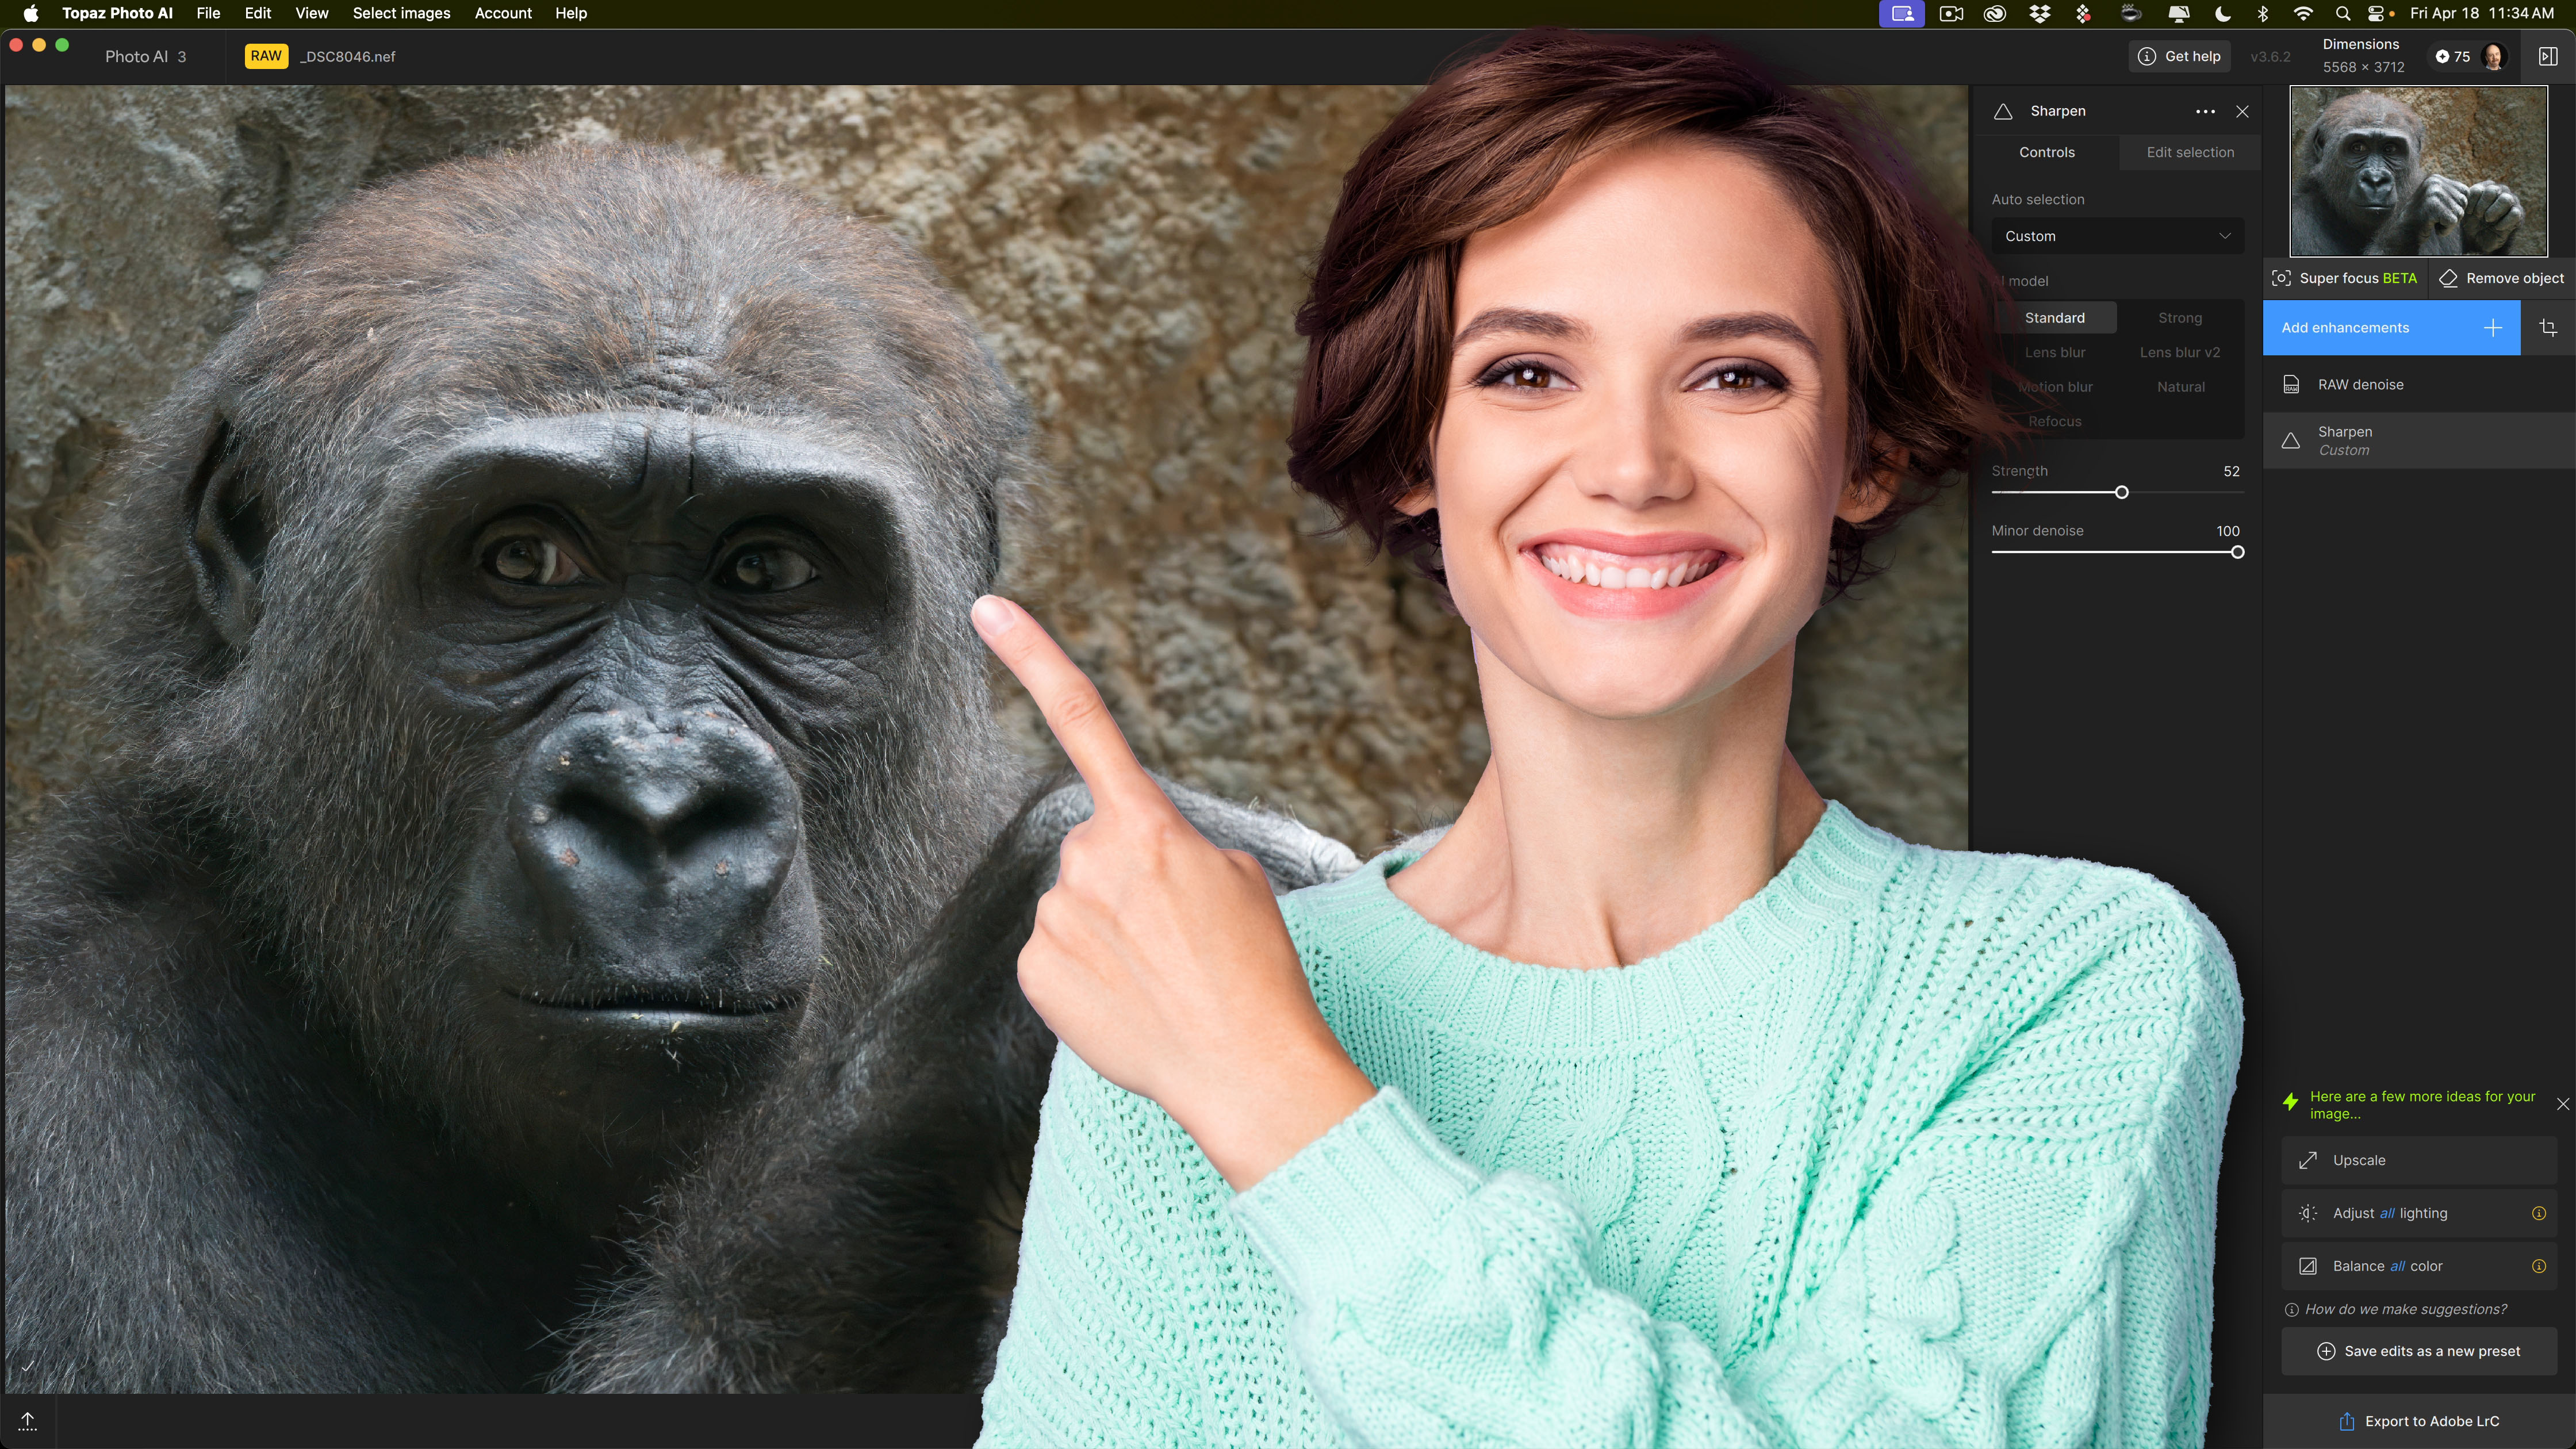Click the crop tool icon beside Add enhancements
This screenshot has width=2576, height=1449.
(x=2548, y=327)
